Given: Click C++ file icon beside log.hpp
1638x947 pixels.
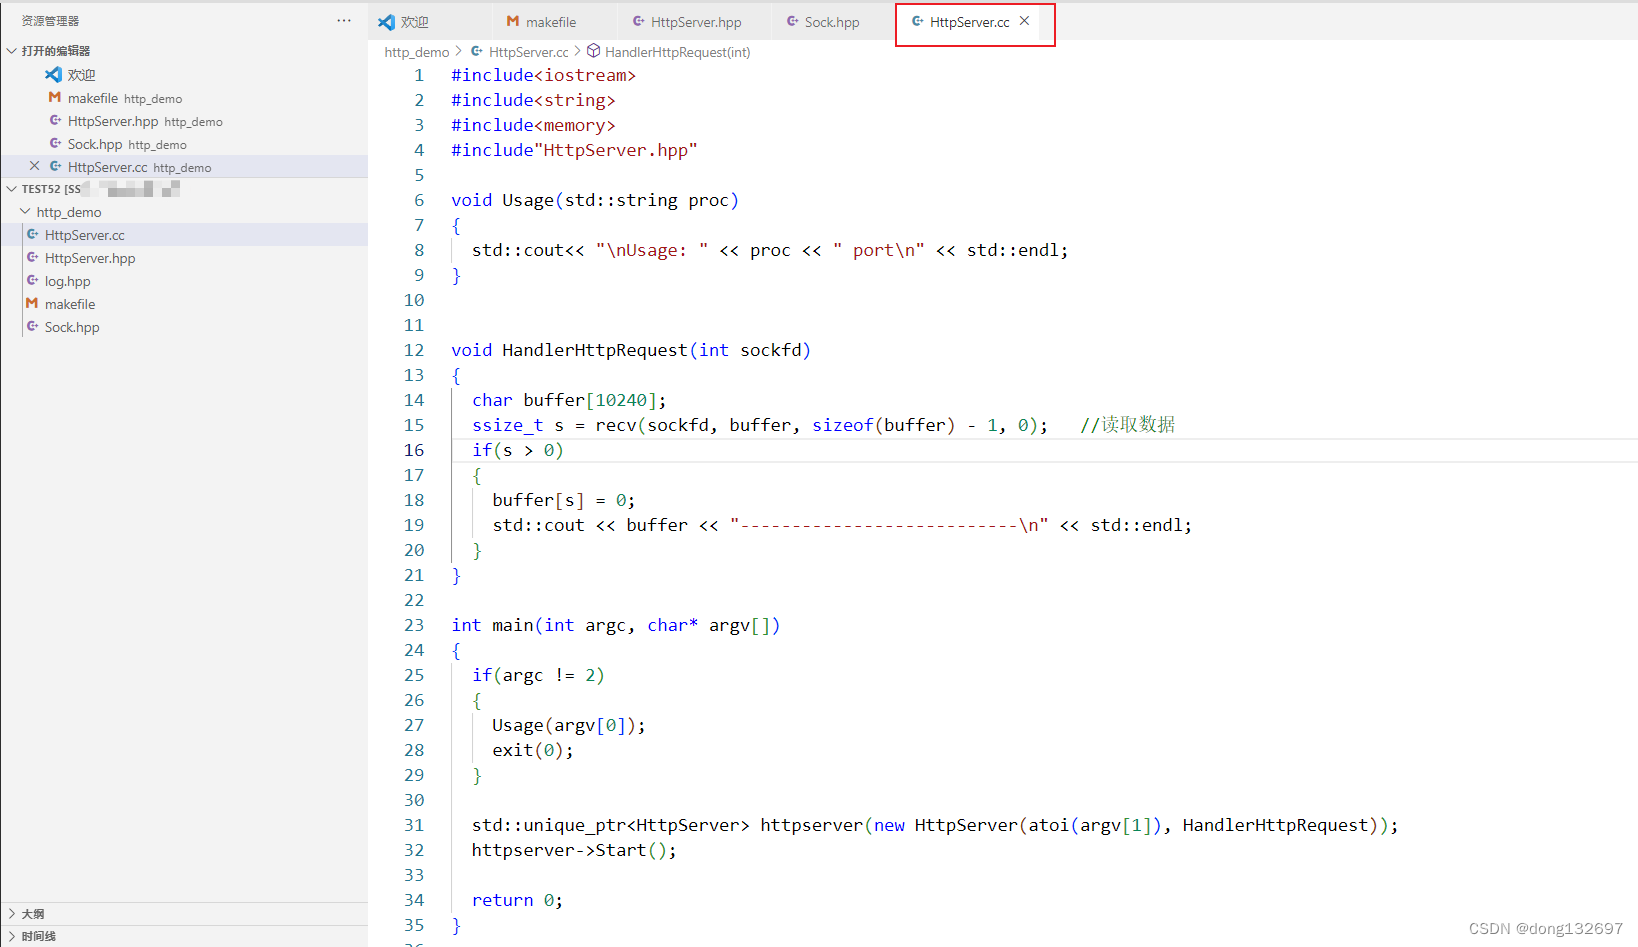Looking at the screenshot, I should pyautogui.click(x=32, y=281).
